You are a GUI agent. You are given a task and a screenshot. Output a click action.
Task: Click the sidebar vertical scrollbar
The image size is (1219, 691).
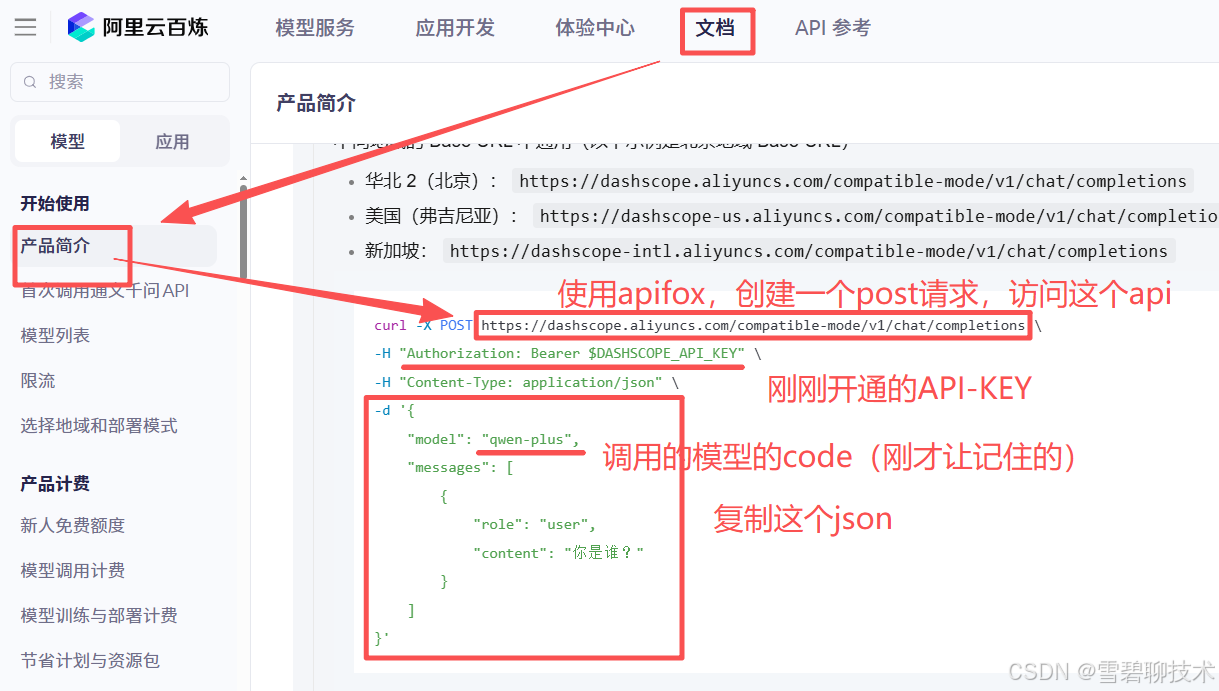(243, 232)
